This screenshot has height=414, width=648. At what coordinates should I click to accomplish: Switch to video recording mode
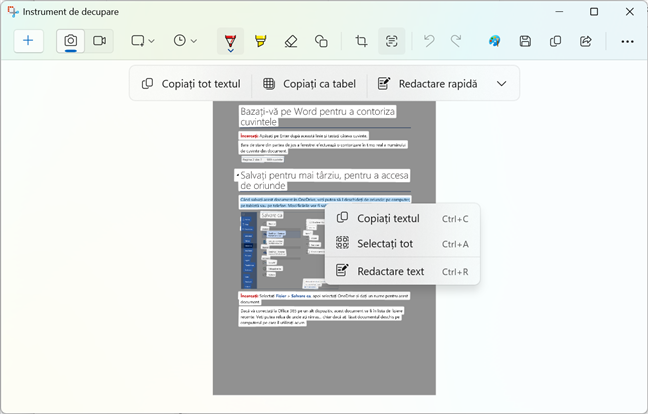point(100,41)
